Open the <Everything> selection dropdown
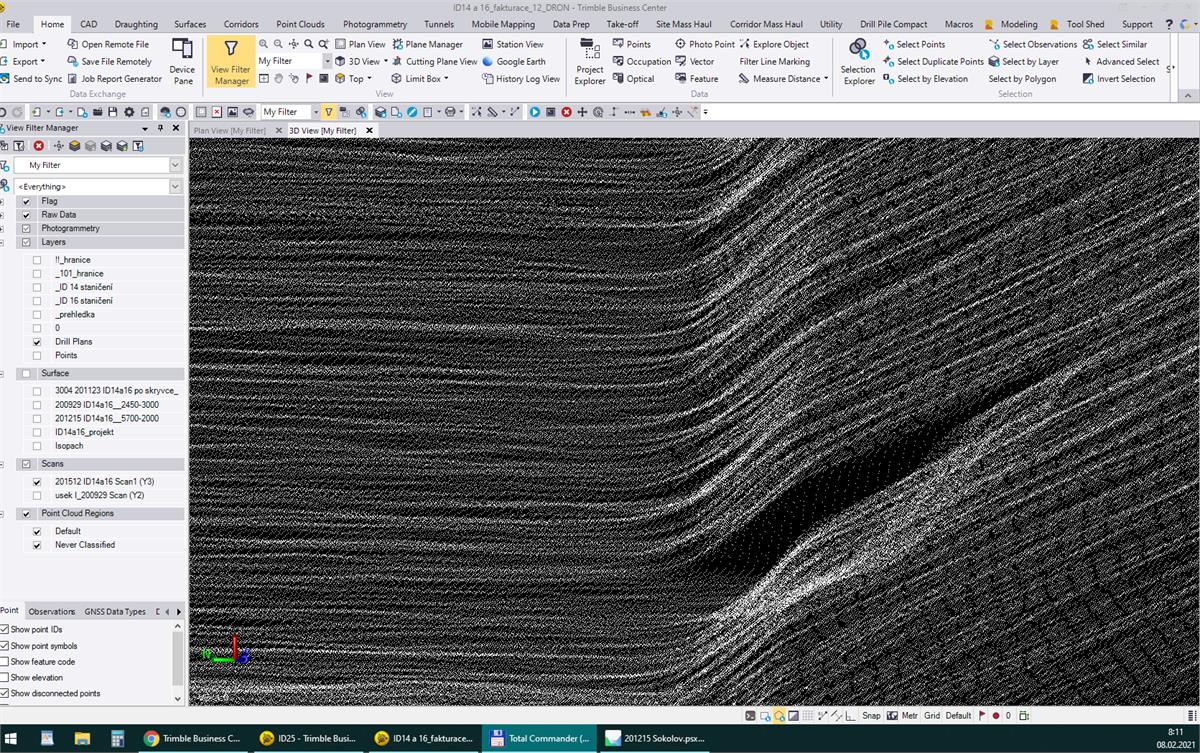The width and height of the screenshot is (1200, 753). (174, 186)
